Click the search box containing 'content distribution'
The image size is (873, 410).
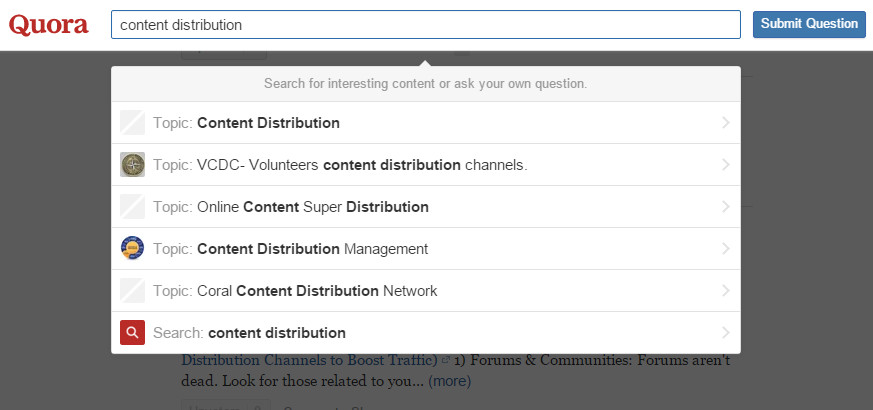click(426, 25)
